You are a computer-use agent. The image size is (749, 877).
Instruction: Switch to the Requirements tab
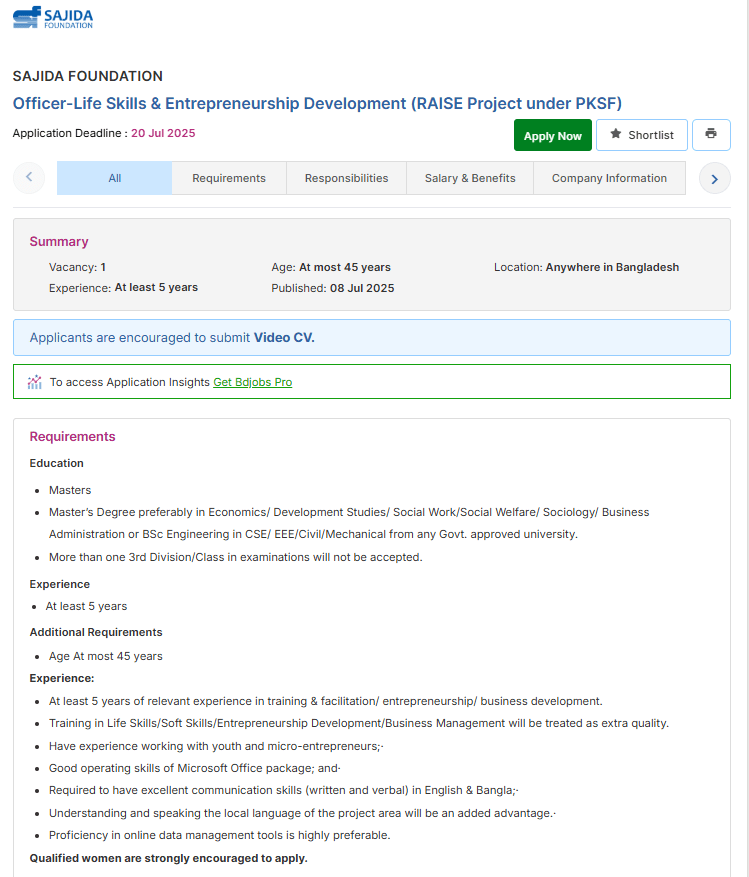click(229, 178)
